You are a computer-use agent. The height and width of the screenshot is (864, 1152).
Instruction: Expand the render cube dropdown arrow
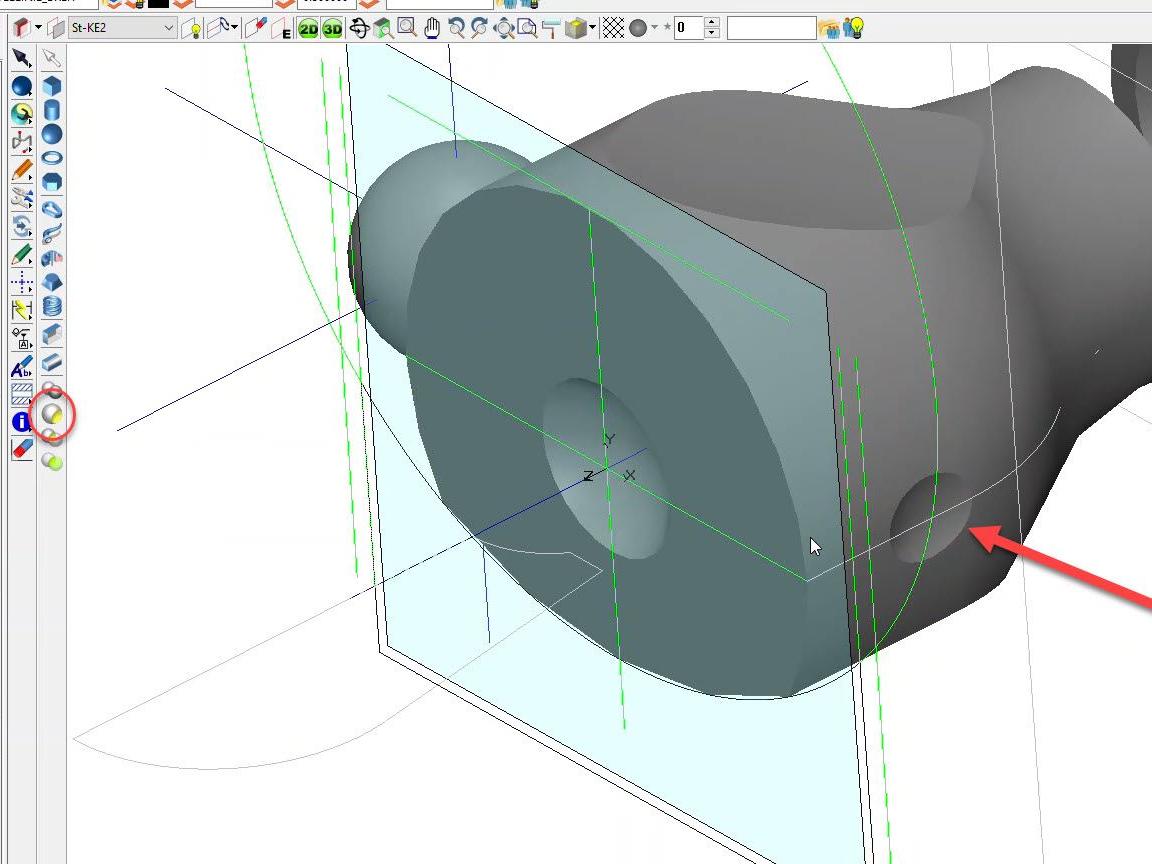pyautogui.click(x=593, y=28)
